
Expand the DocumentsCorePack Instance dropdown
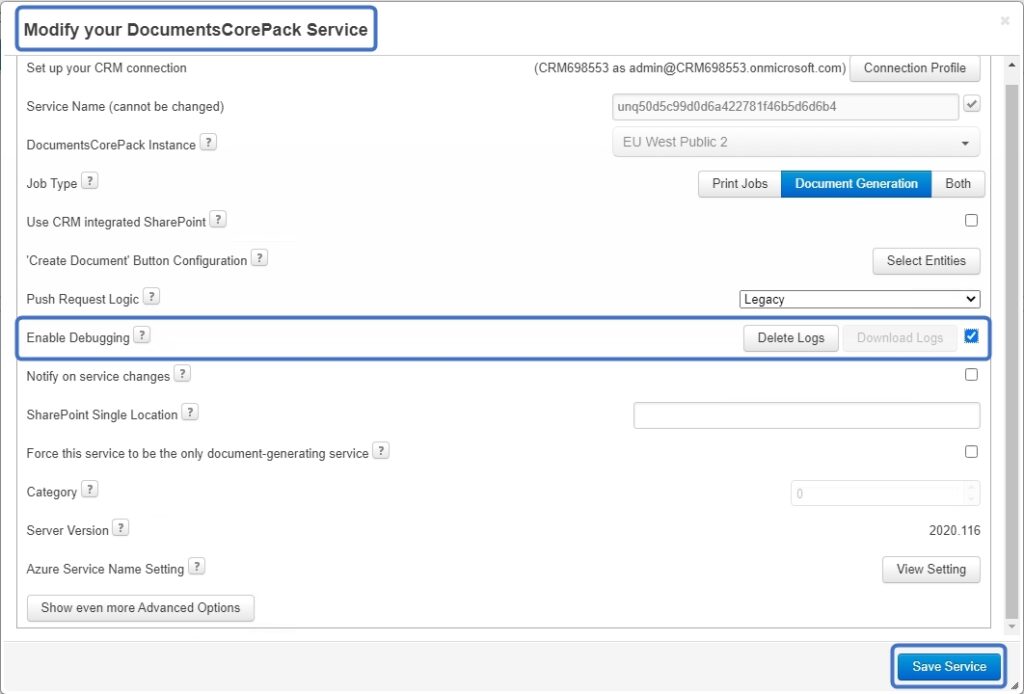point(796,142)
